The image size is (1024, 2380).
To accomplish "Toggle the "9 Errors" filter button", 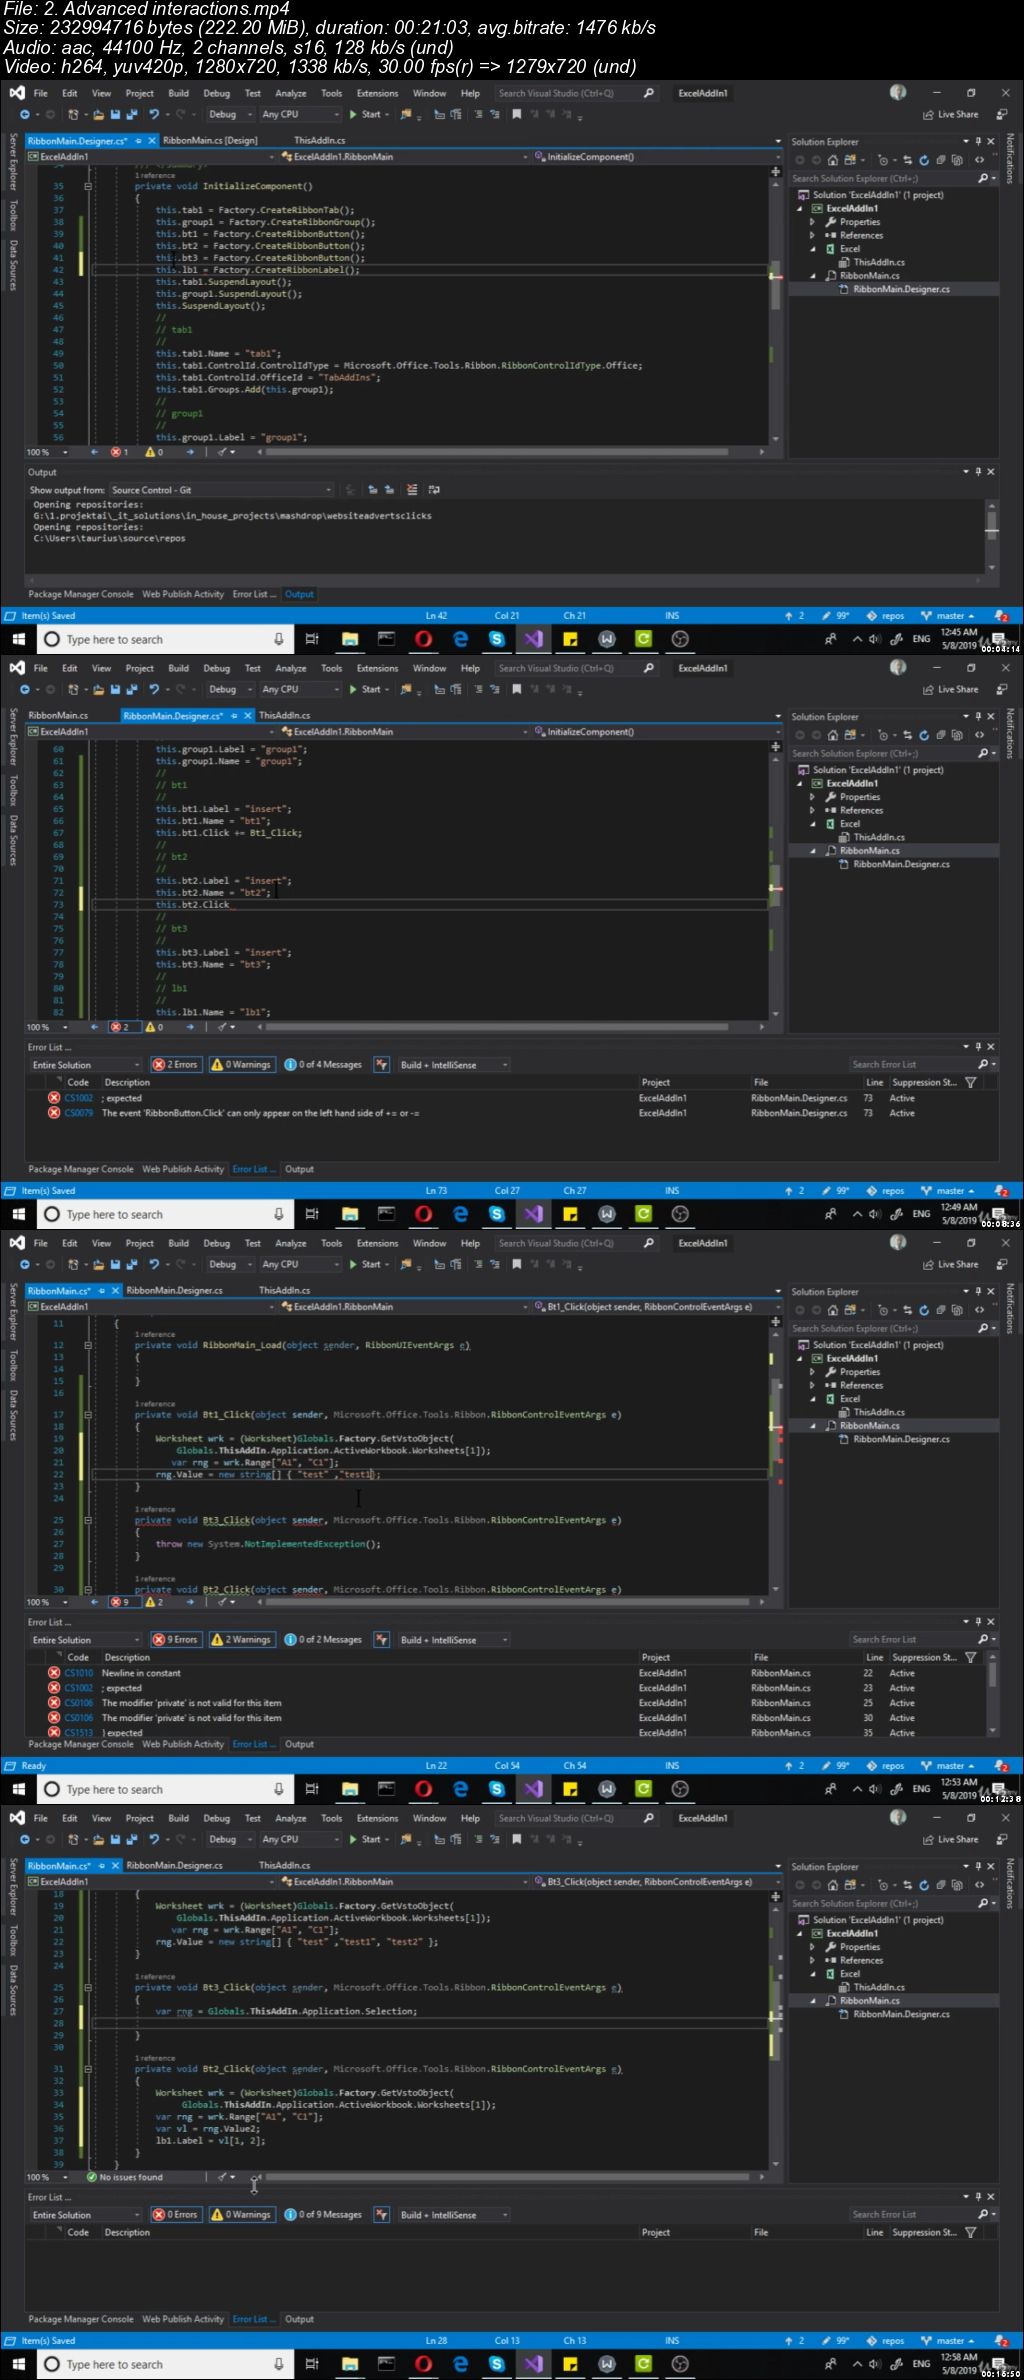I will tap(175, 1640).
